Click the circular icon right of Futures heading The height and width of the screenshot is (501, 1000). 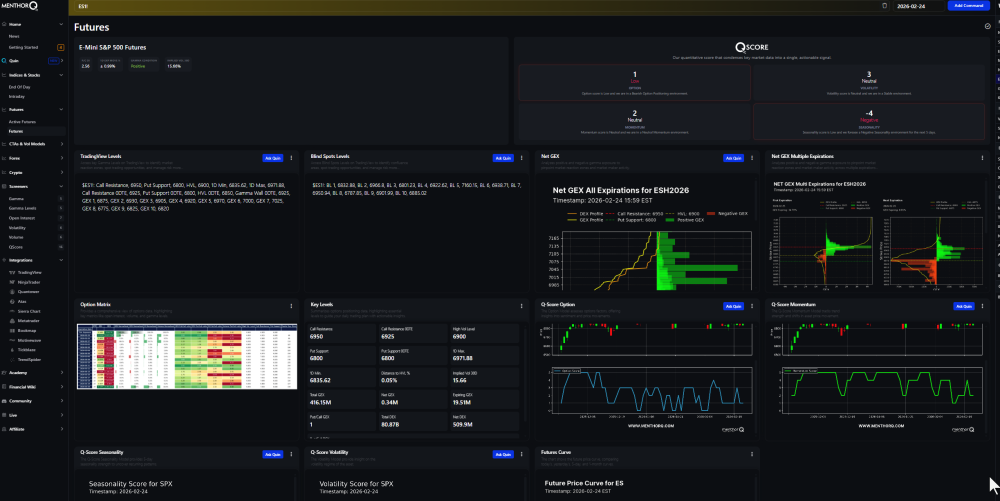click(988, 27)
